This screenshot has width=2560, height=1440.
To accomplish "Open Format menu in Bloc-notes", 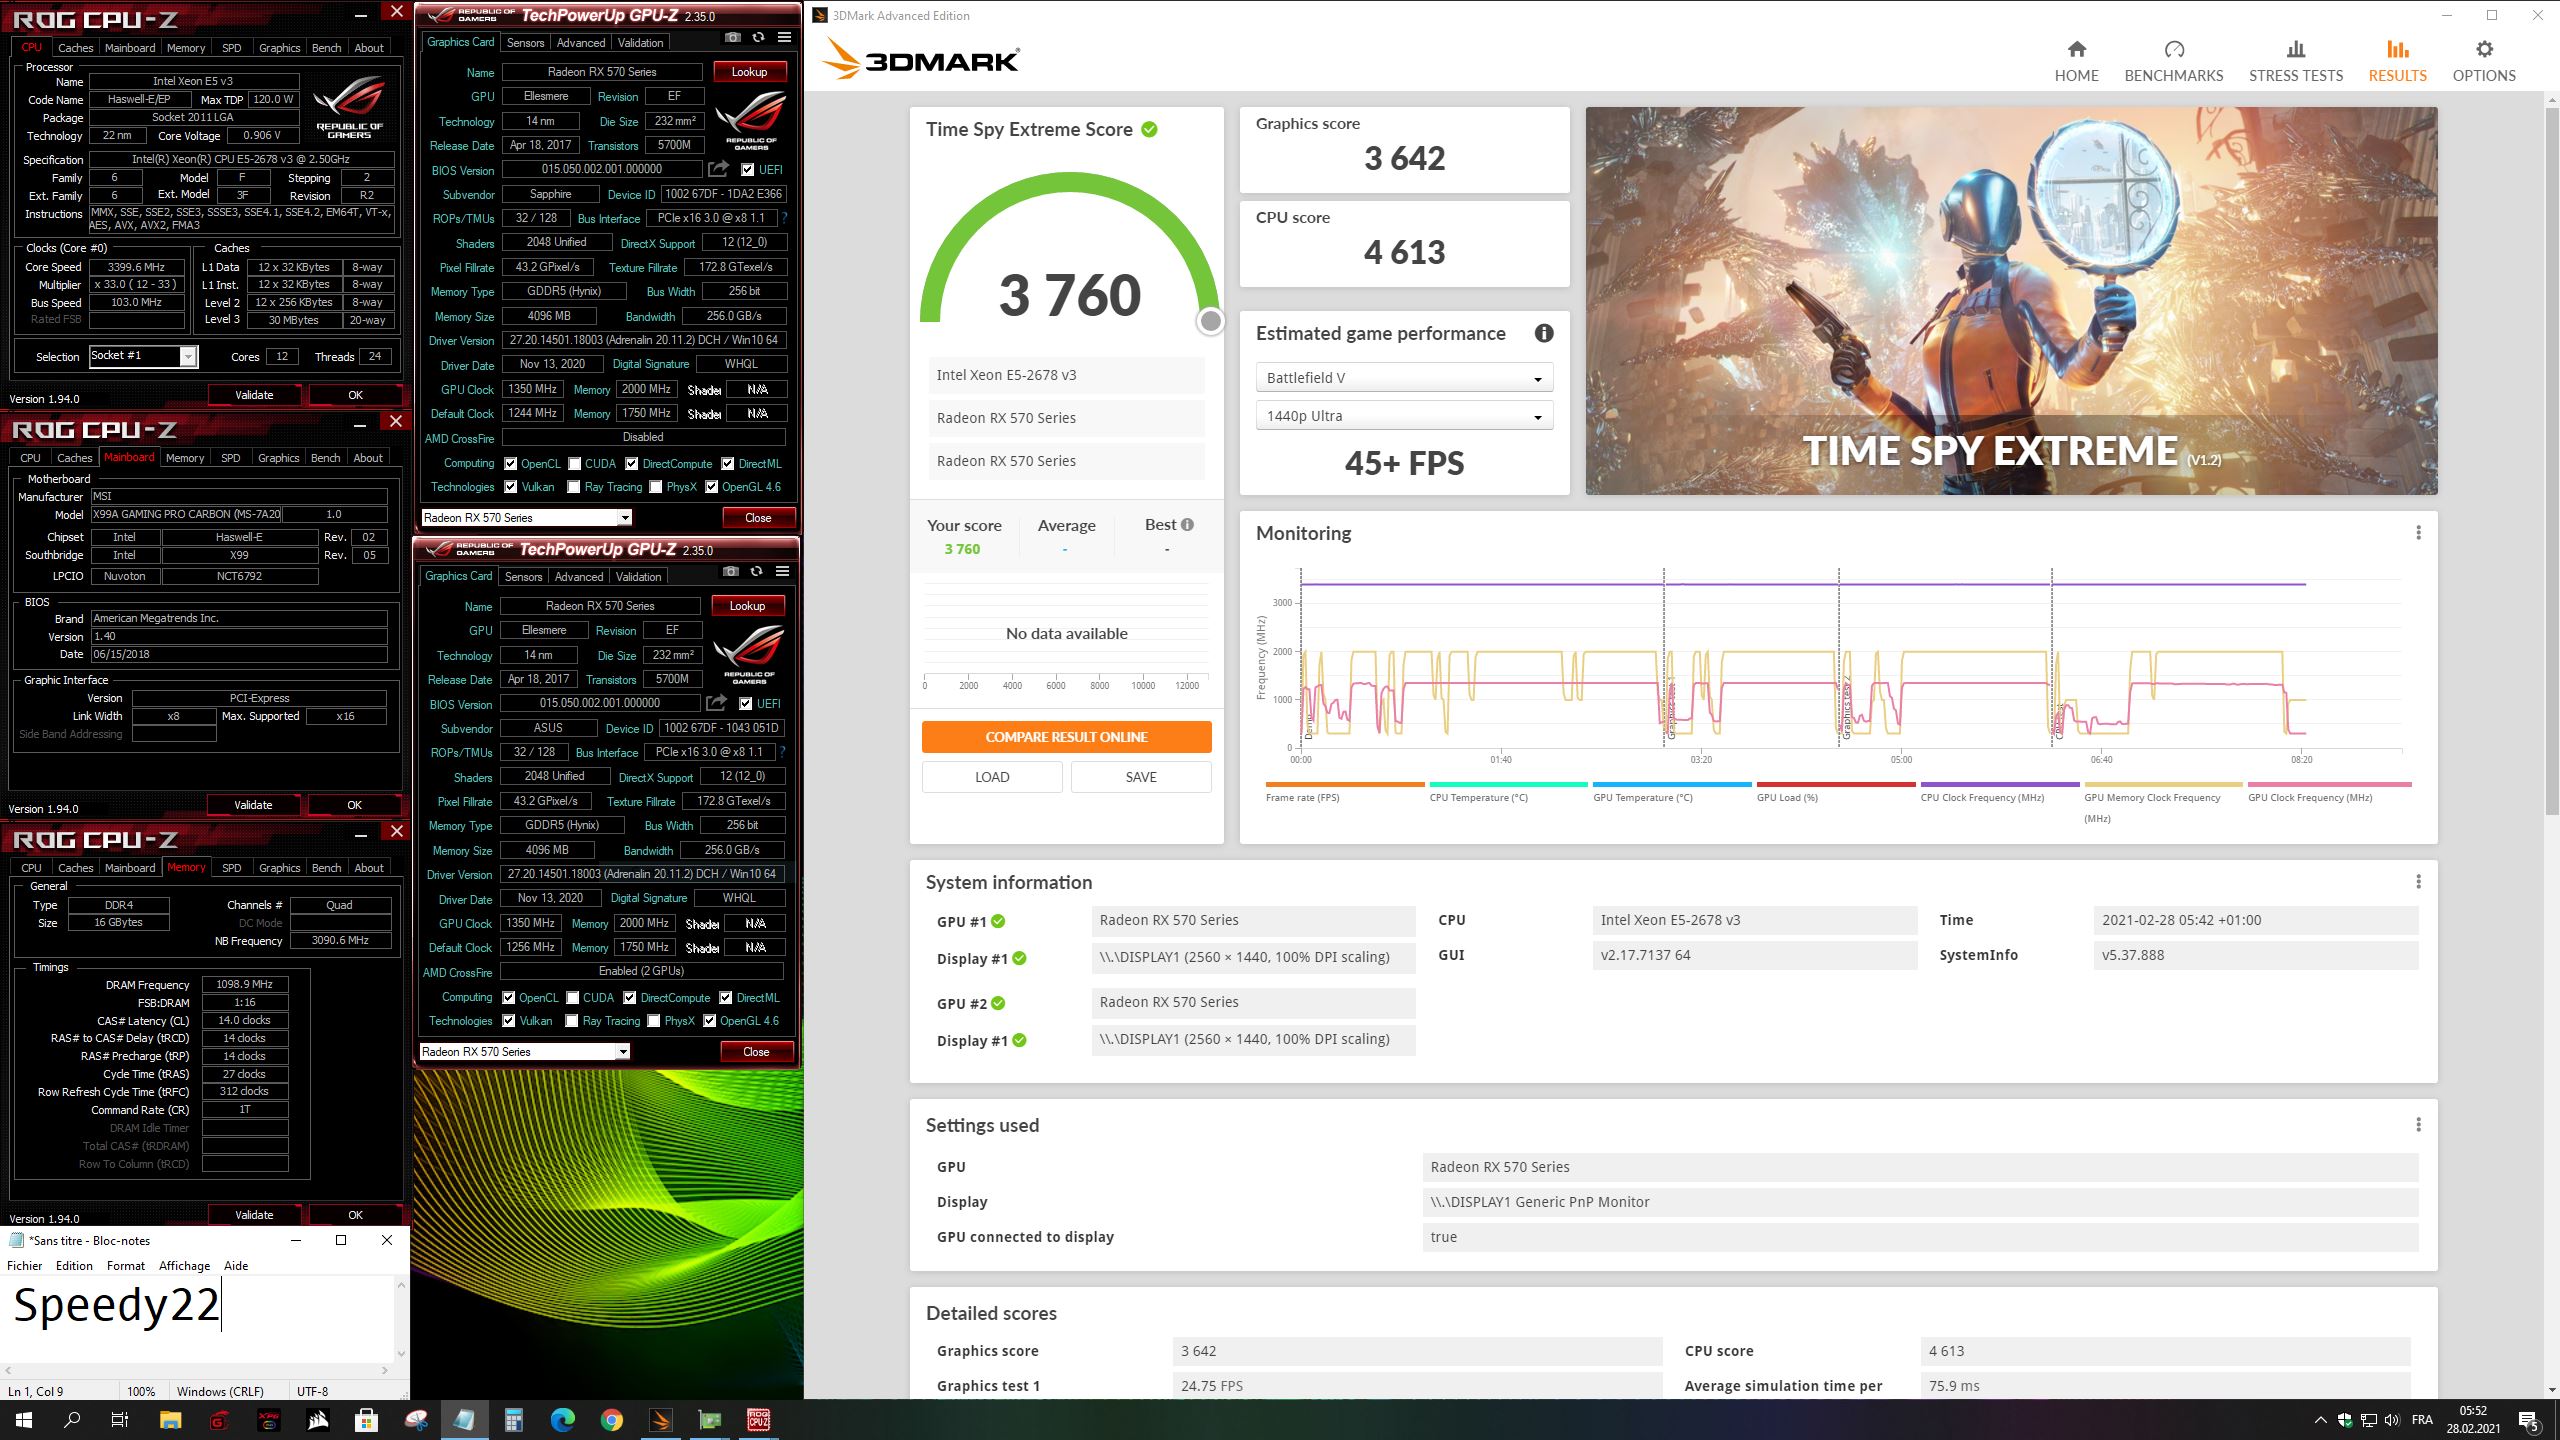I will [126, 1265].
